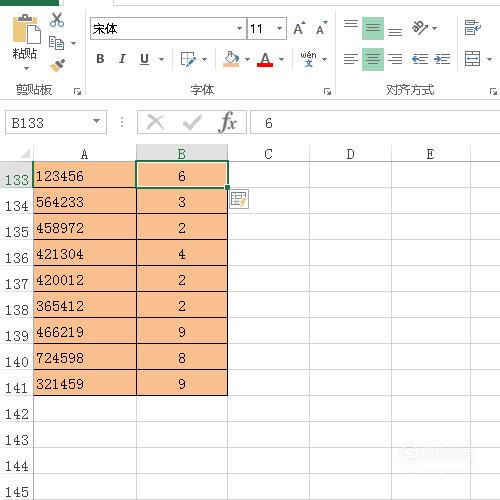Image resolution: width=500 pixels, height=500 pixels.
Task: Open font color dropdown arrow
Action: tap(282, 59)
